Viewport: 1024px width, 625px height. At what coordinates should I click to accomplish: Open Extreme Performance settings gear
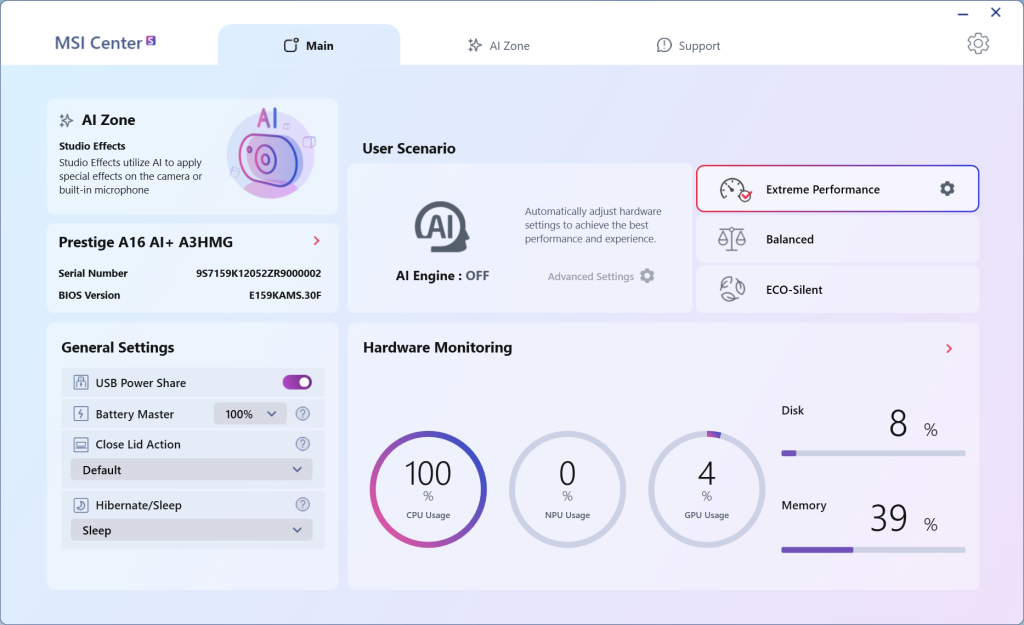tap(947, 189)
